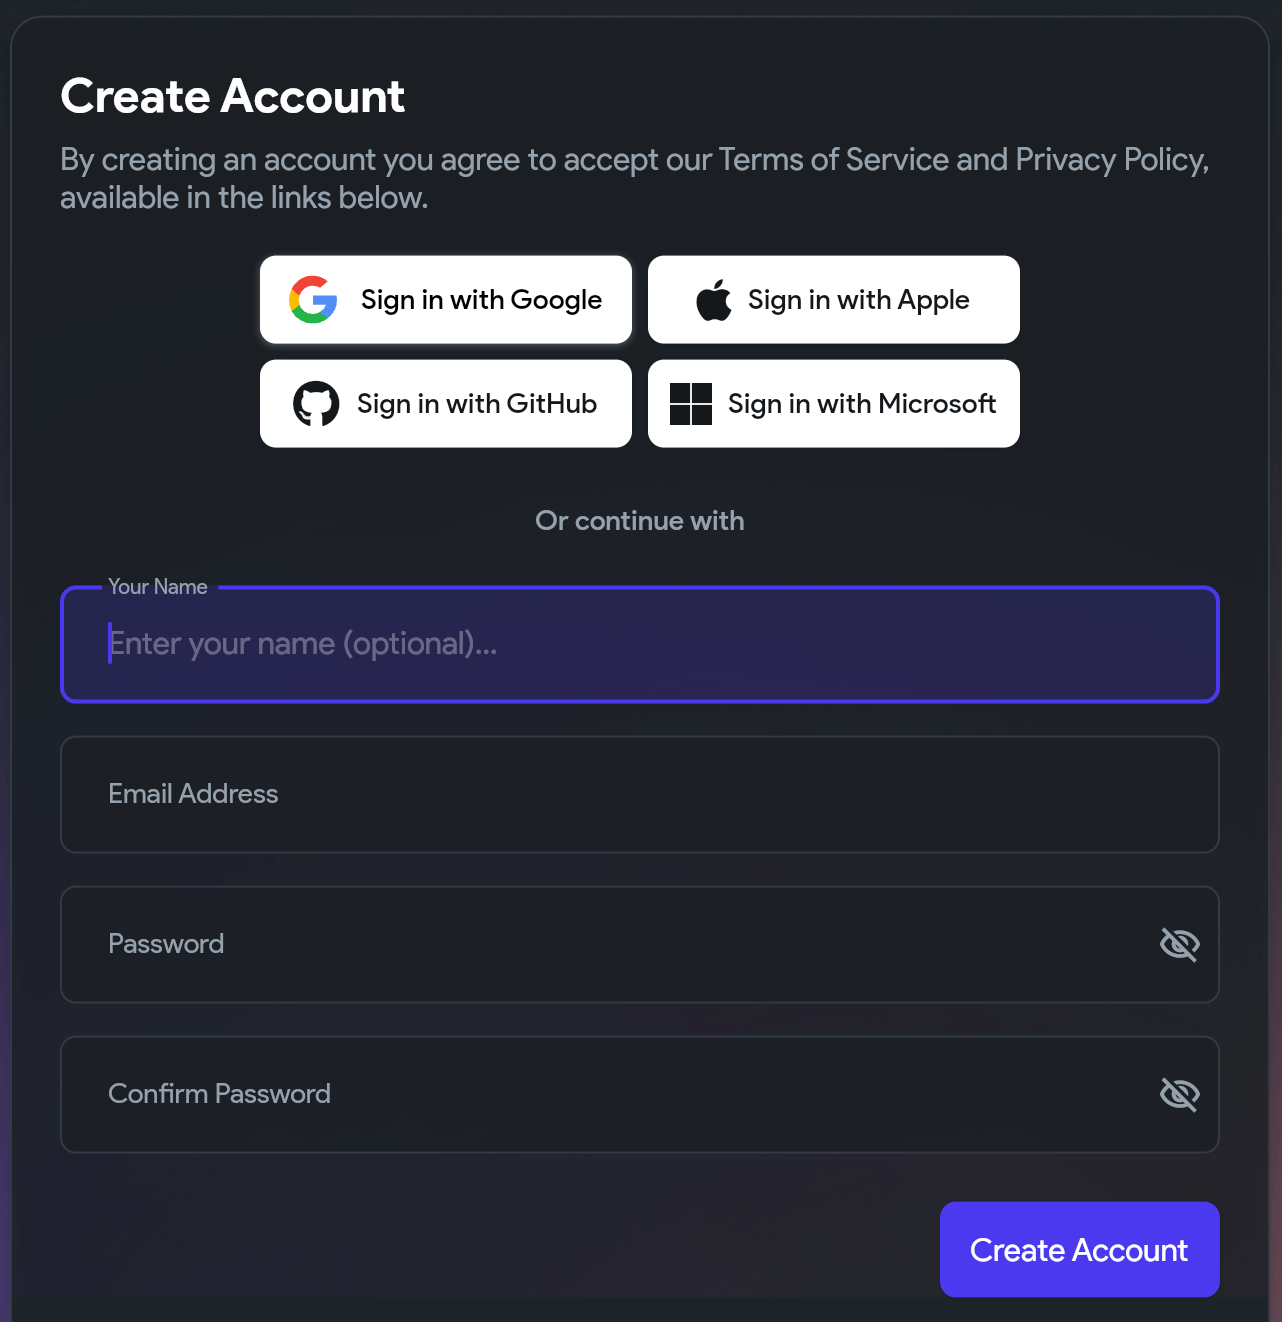The width and height of the screenshot is (1282, 1322).
Task: Select Sign in with Microsoft label
Action: pyautogui.click(x=862, y=404)
